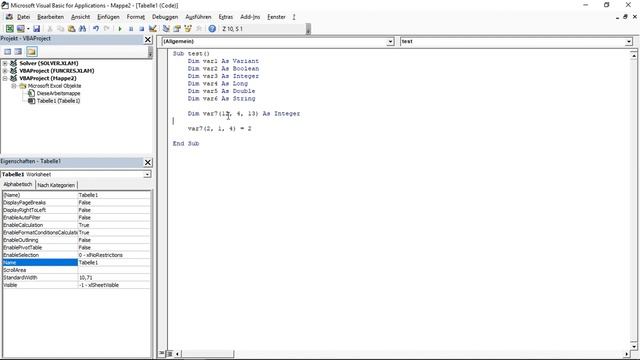This screenshot has height=360, width=640.
Task: Click the code window horizontal scrollbar thumb
Action: point(207,353)
